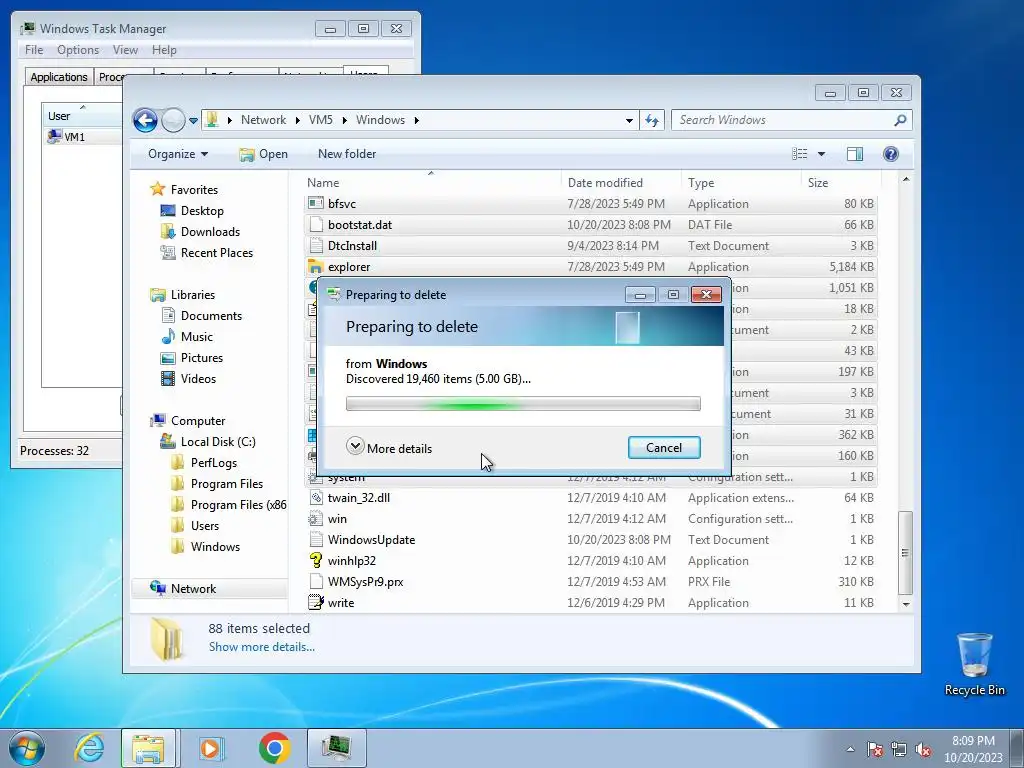This screenshot has width=1024, height=768.
Task: Open View menu in Task Manager
Action: (125, 50)
